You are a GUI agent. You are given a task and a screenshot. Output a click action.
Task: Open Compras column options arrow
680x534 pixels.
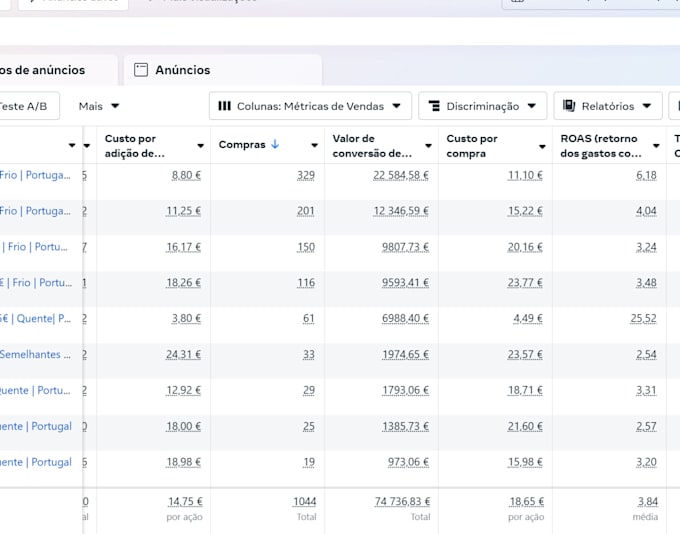tap(314, 145)
